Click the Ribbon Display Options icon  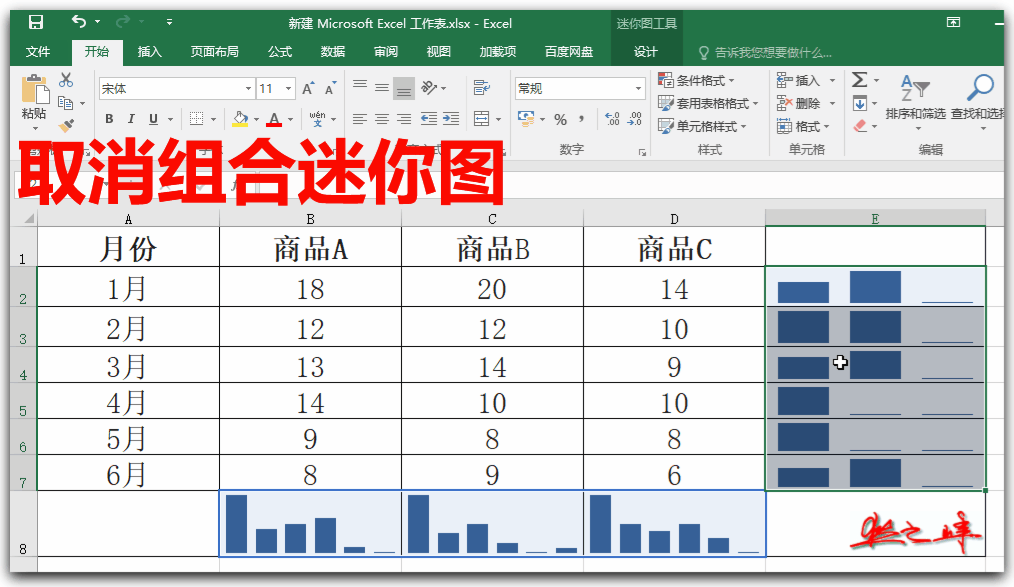953,23
